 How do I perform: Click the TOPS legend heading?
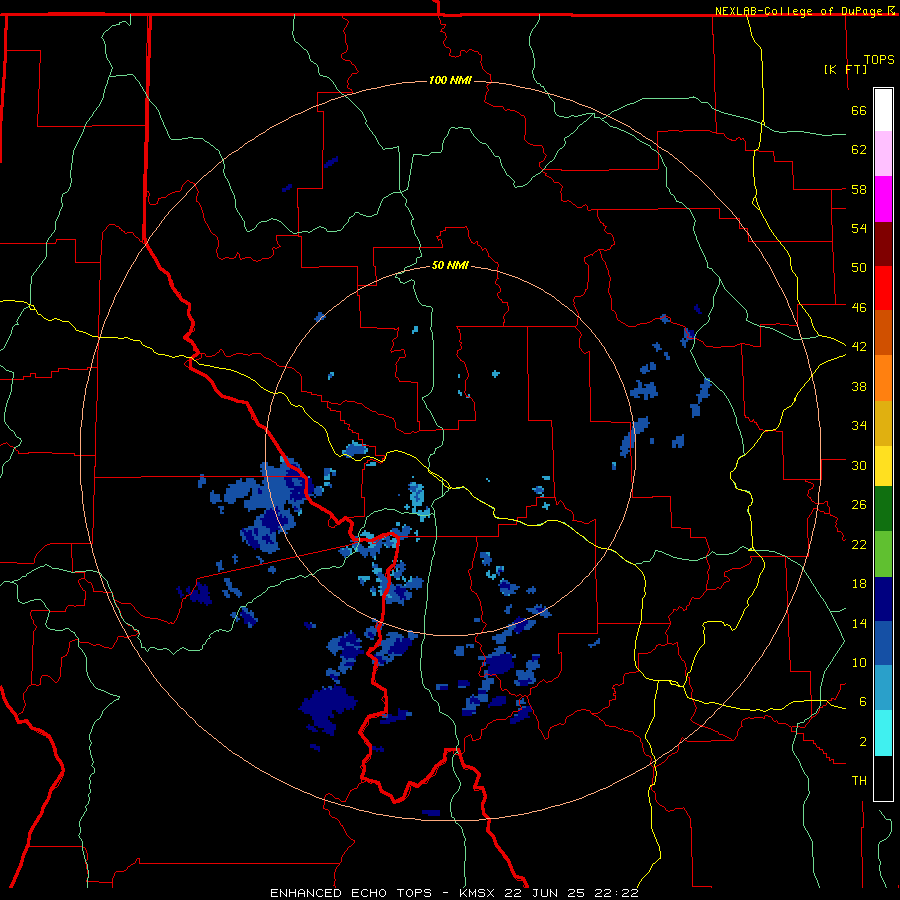tap(879, 60)
